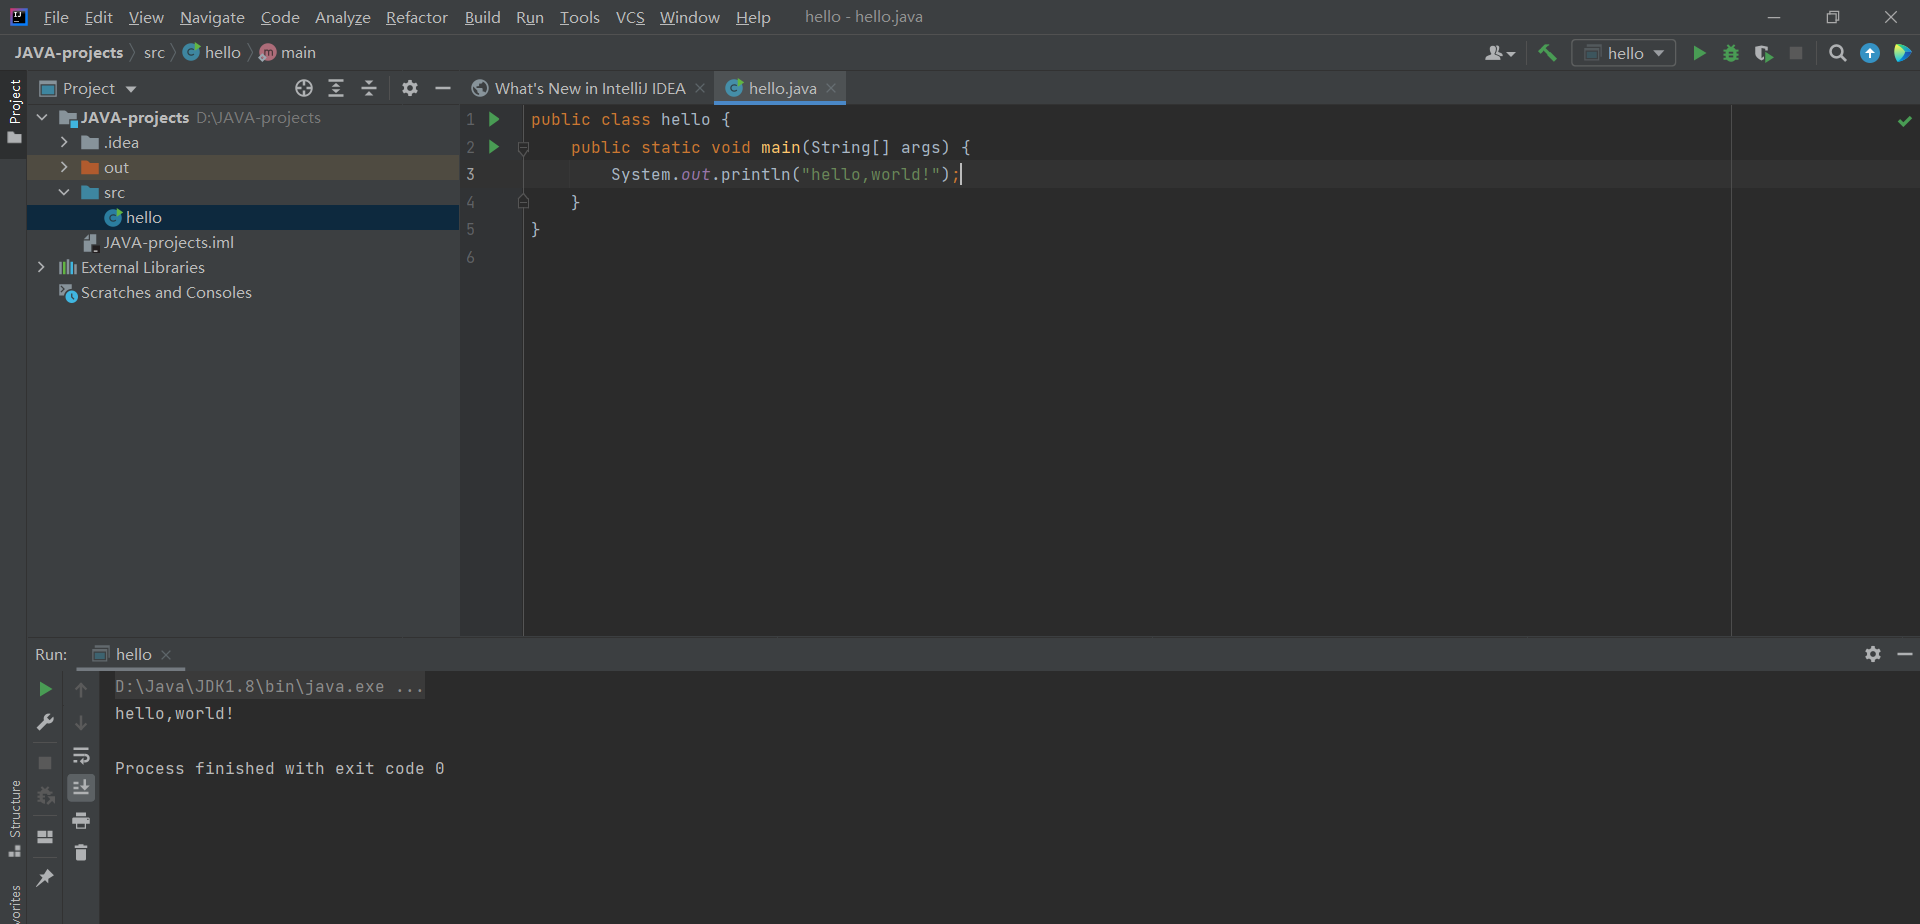Open the Build menu
This screenshot has width=1920, height=924.
(482, 17)
